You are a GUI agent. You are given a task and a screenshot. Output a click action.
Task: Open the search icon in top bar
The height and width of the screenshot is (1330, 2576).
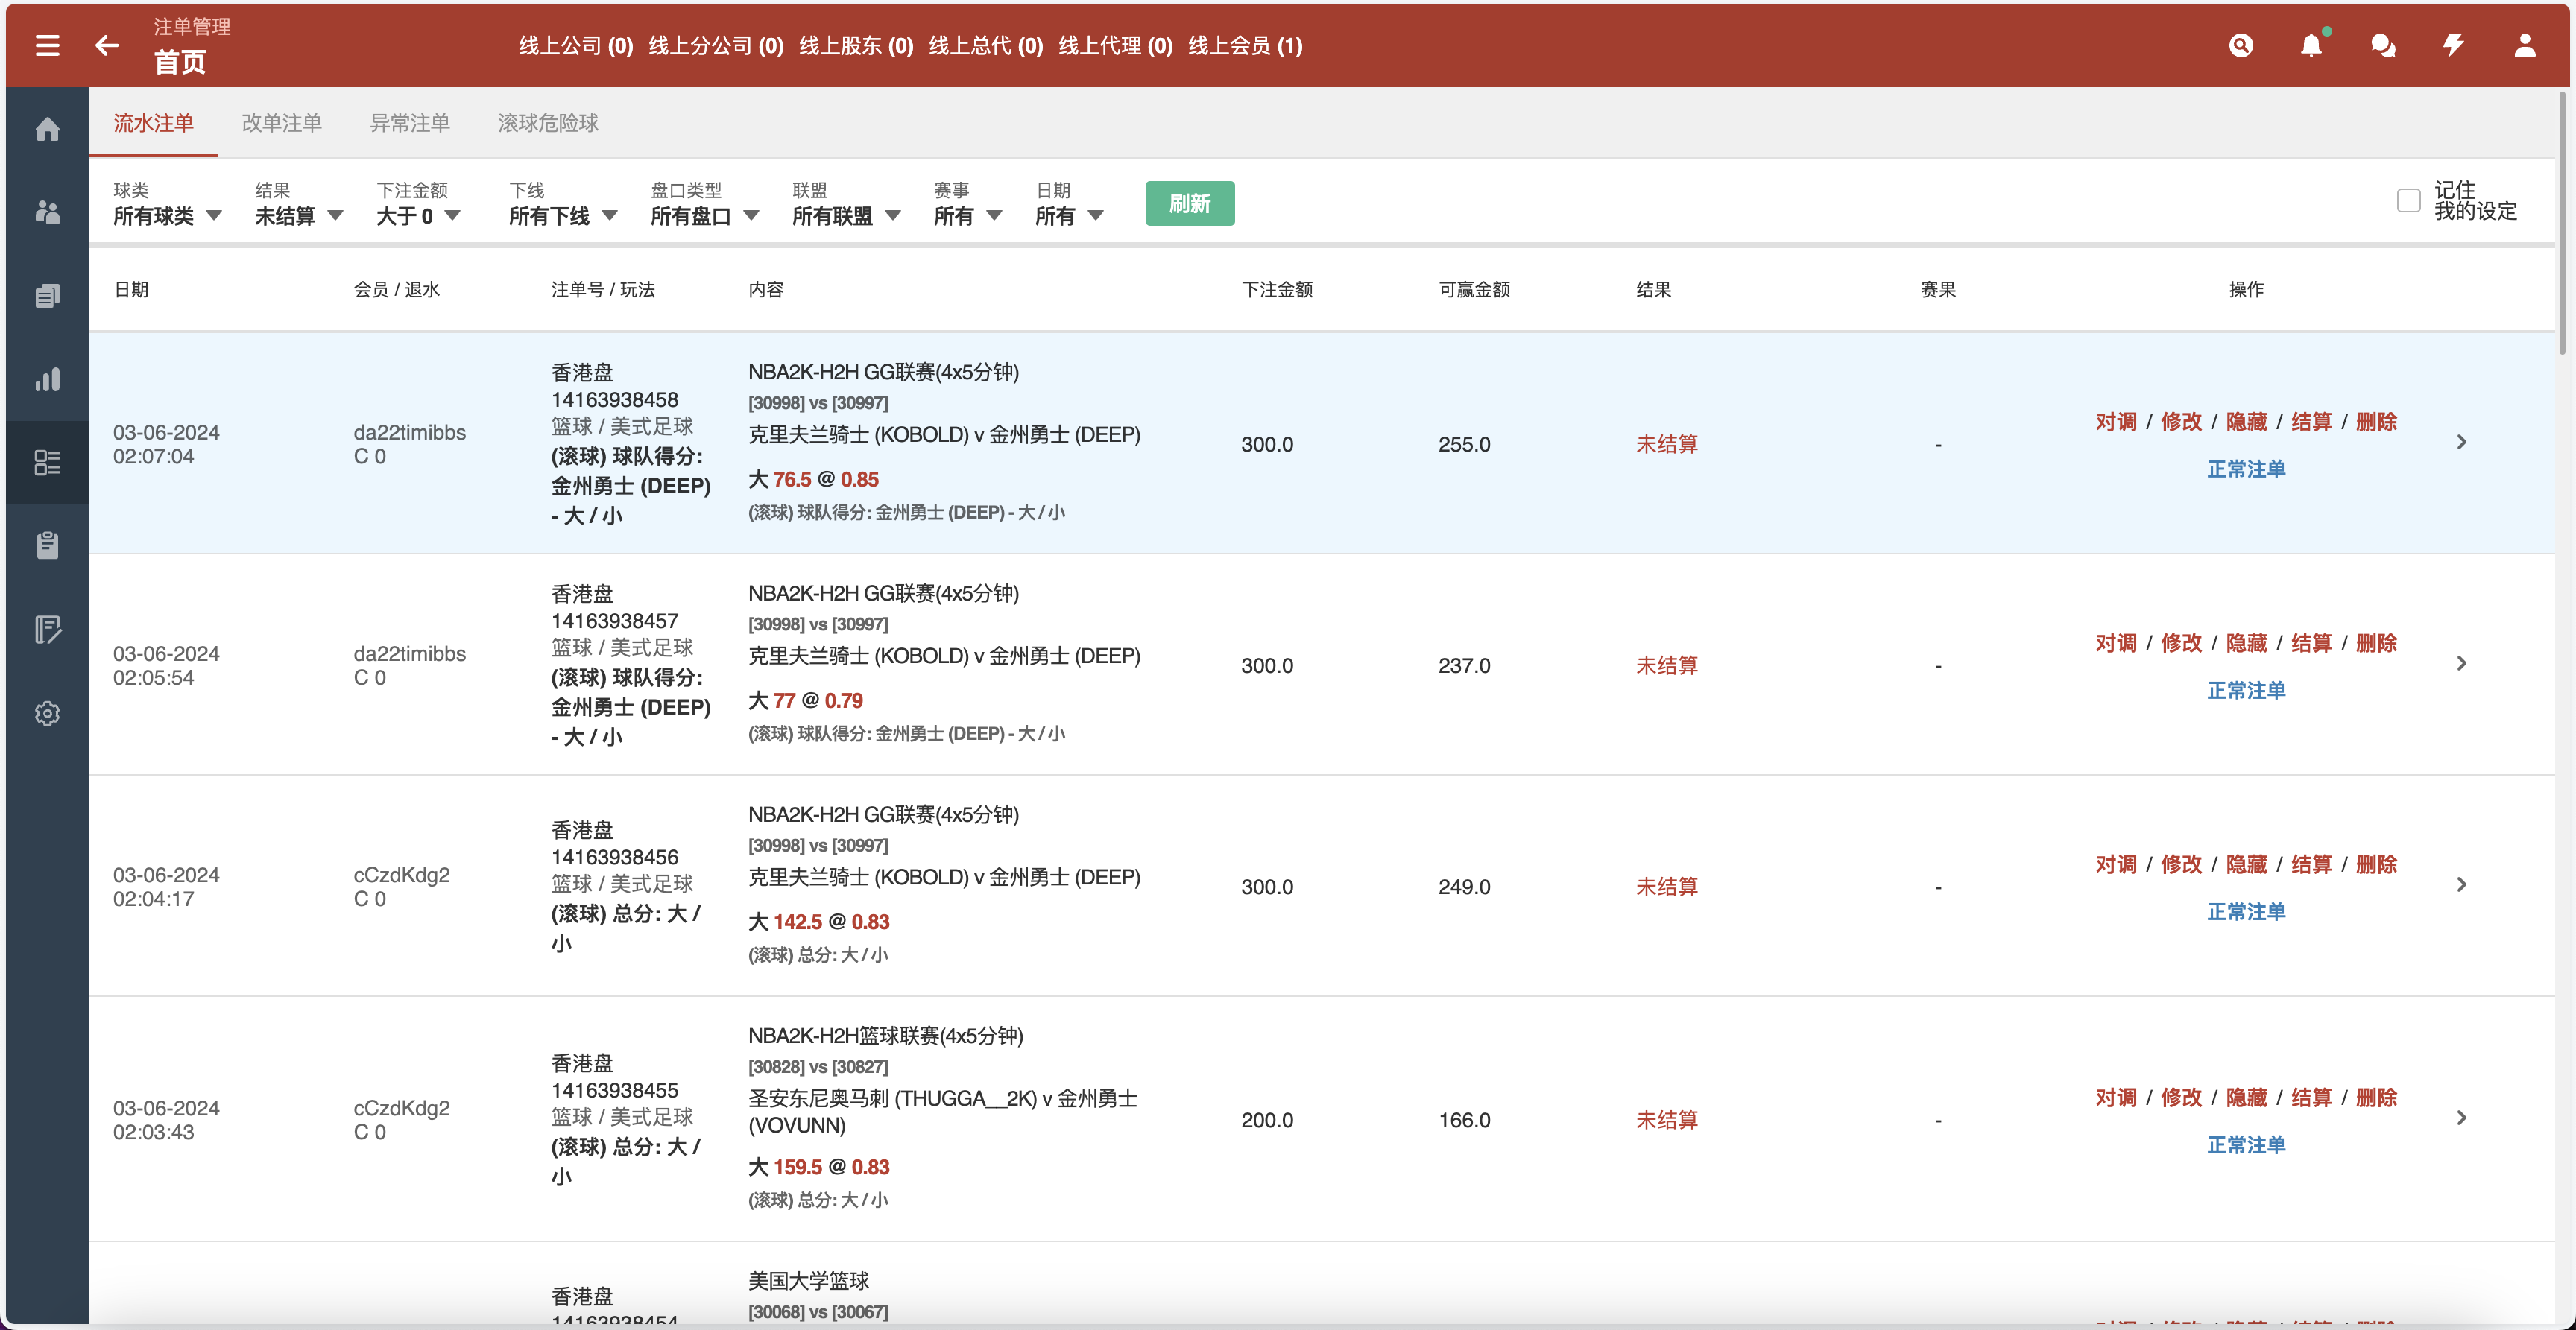point(2241,45)
